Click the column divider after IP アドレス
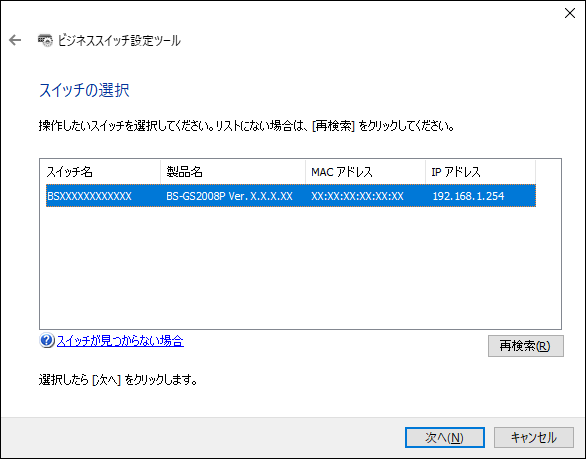This screenshot has width=586, height=459. [x=536, y=172]
